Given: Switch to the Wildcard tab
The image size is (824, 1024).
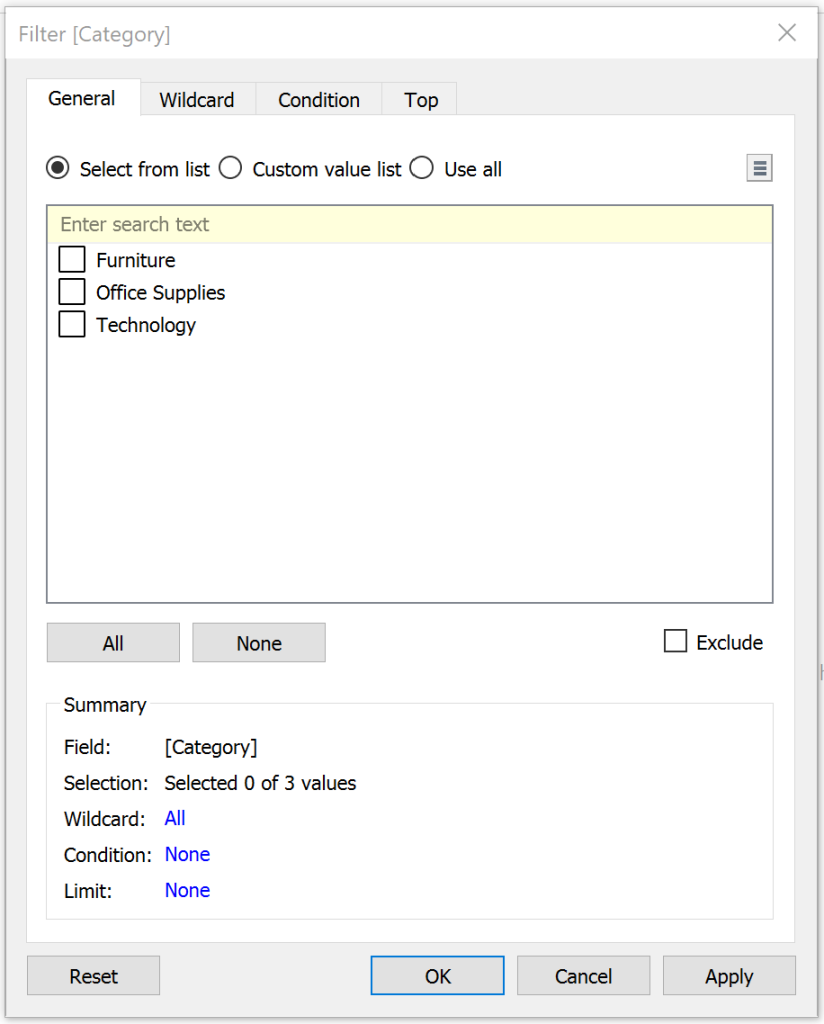Looking at the screenshot, I should [196, 99].
